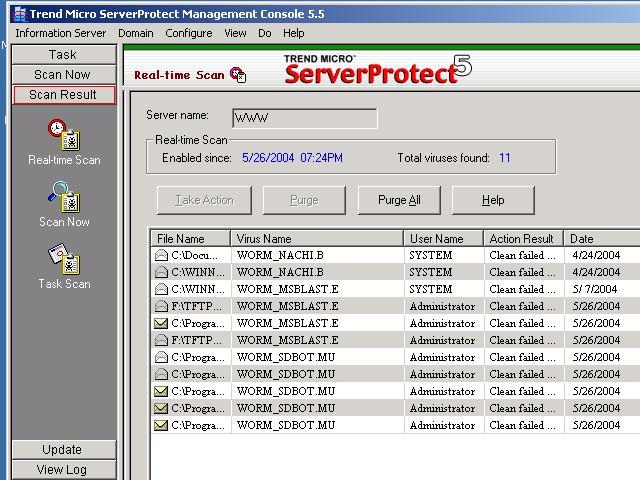
Task: Select the Scan Result sidebar tab
Action: point(64,95)
